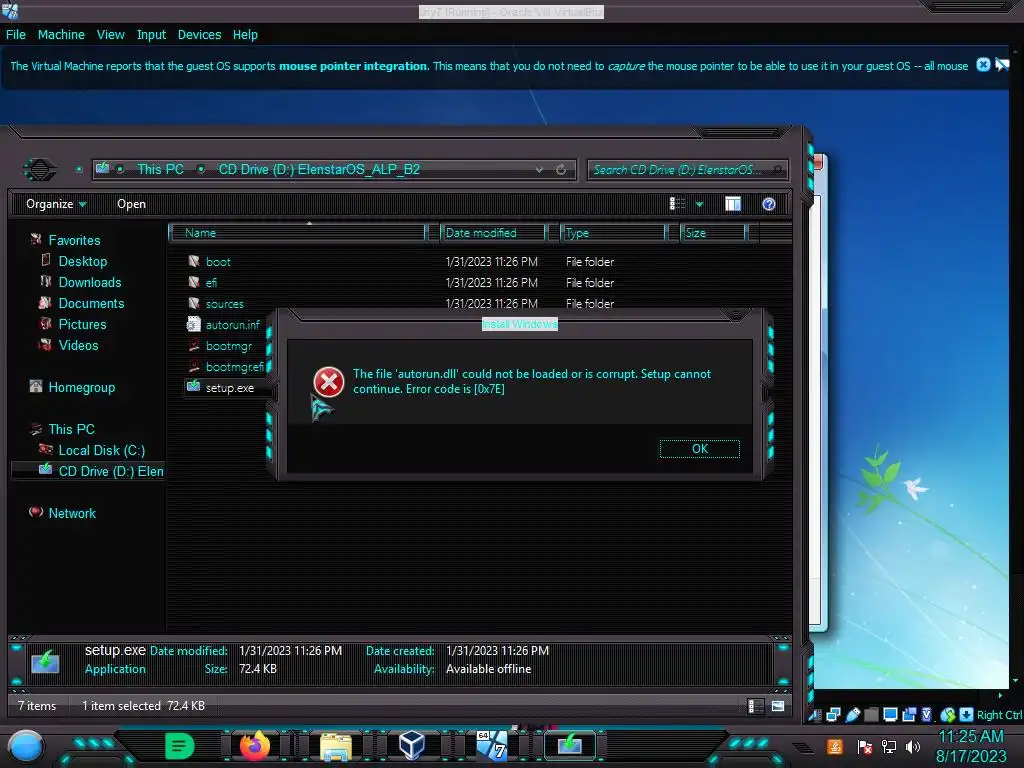Click the boot folder icon

[193, 261]
